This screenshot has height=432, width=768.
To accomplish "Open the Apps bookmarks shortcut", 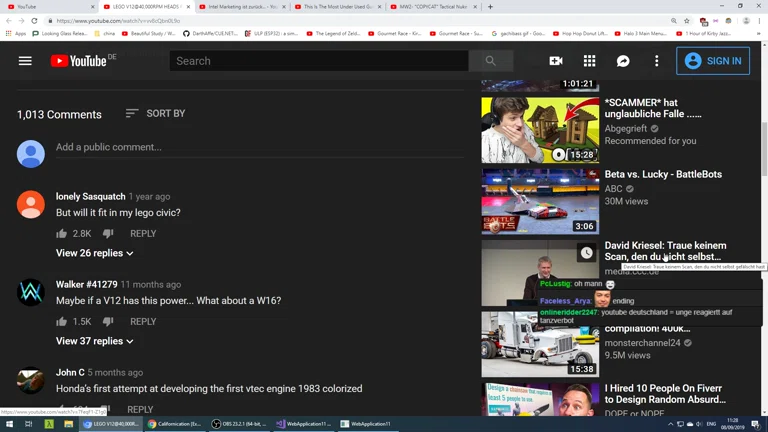I will pos(16,33).
